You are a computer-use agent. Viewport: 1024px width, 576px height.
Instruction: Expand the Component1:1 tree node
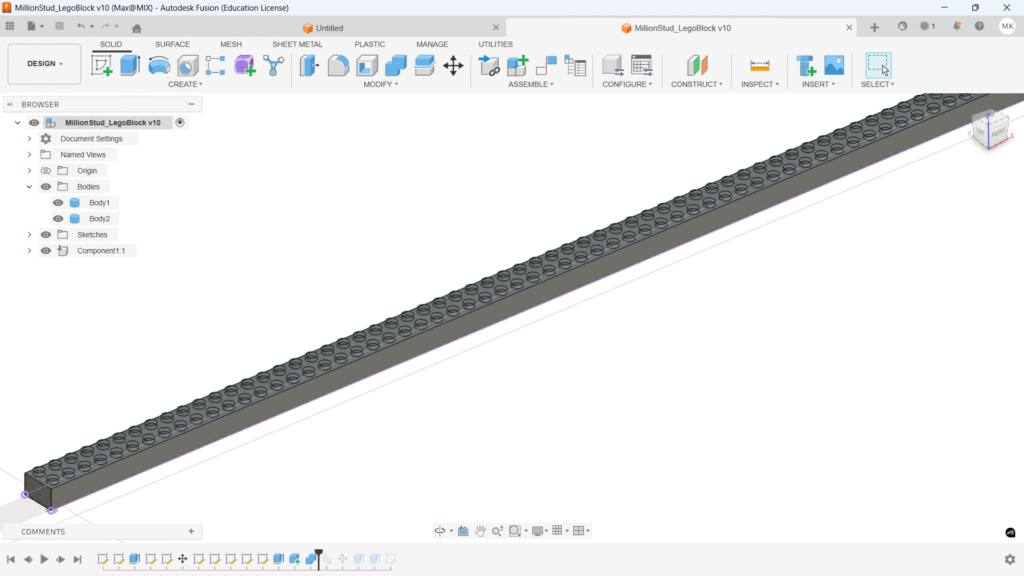30,251
